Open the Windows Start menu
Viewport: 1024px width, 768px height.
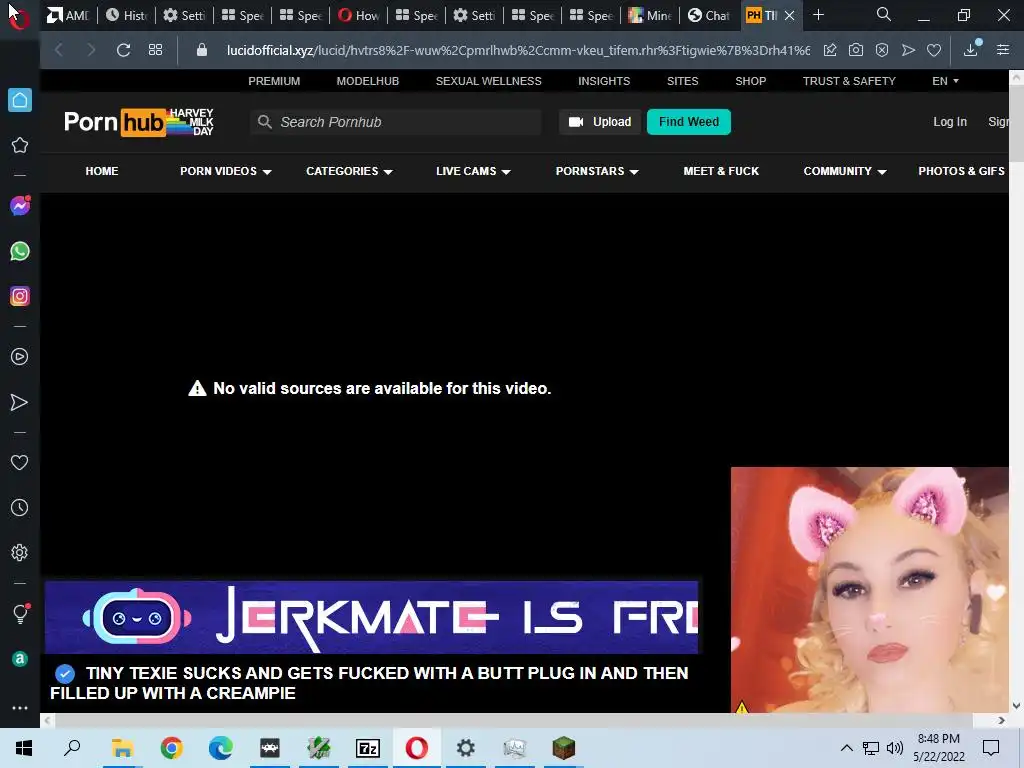coord(24,748)
